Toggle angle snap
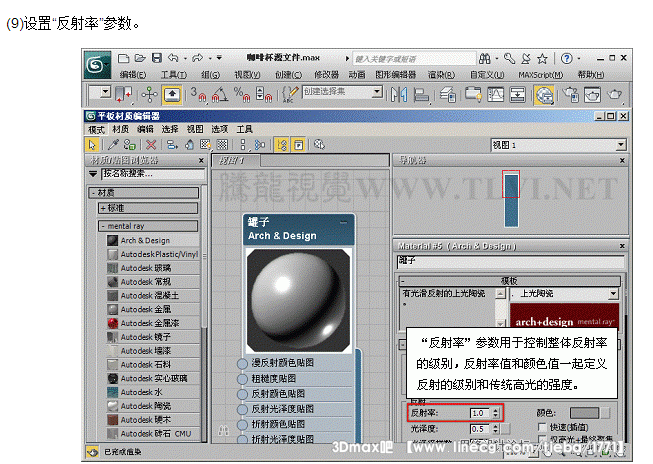653x464 pixels. [x=220, y=95]
